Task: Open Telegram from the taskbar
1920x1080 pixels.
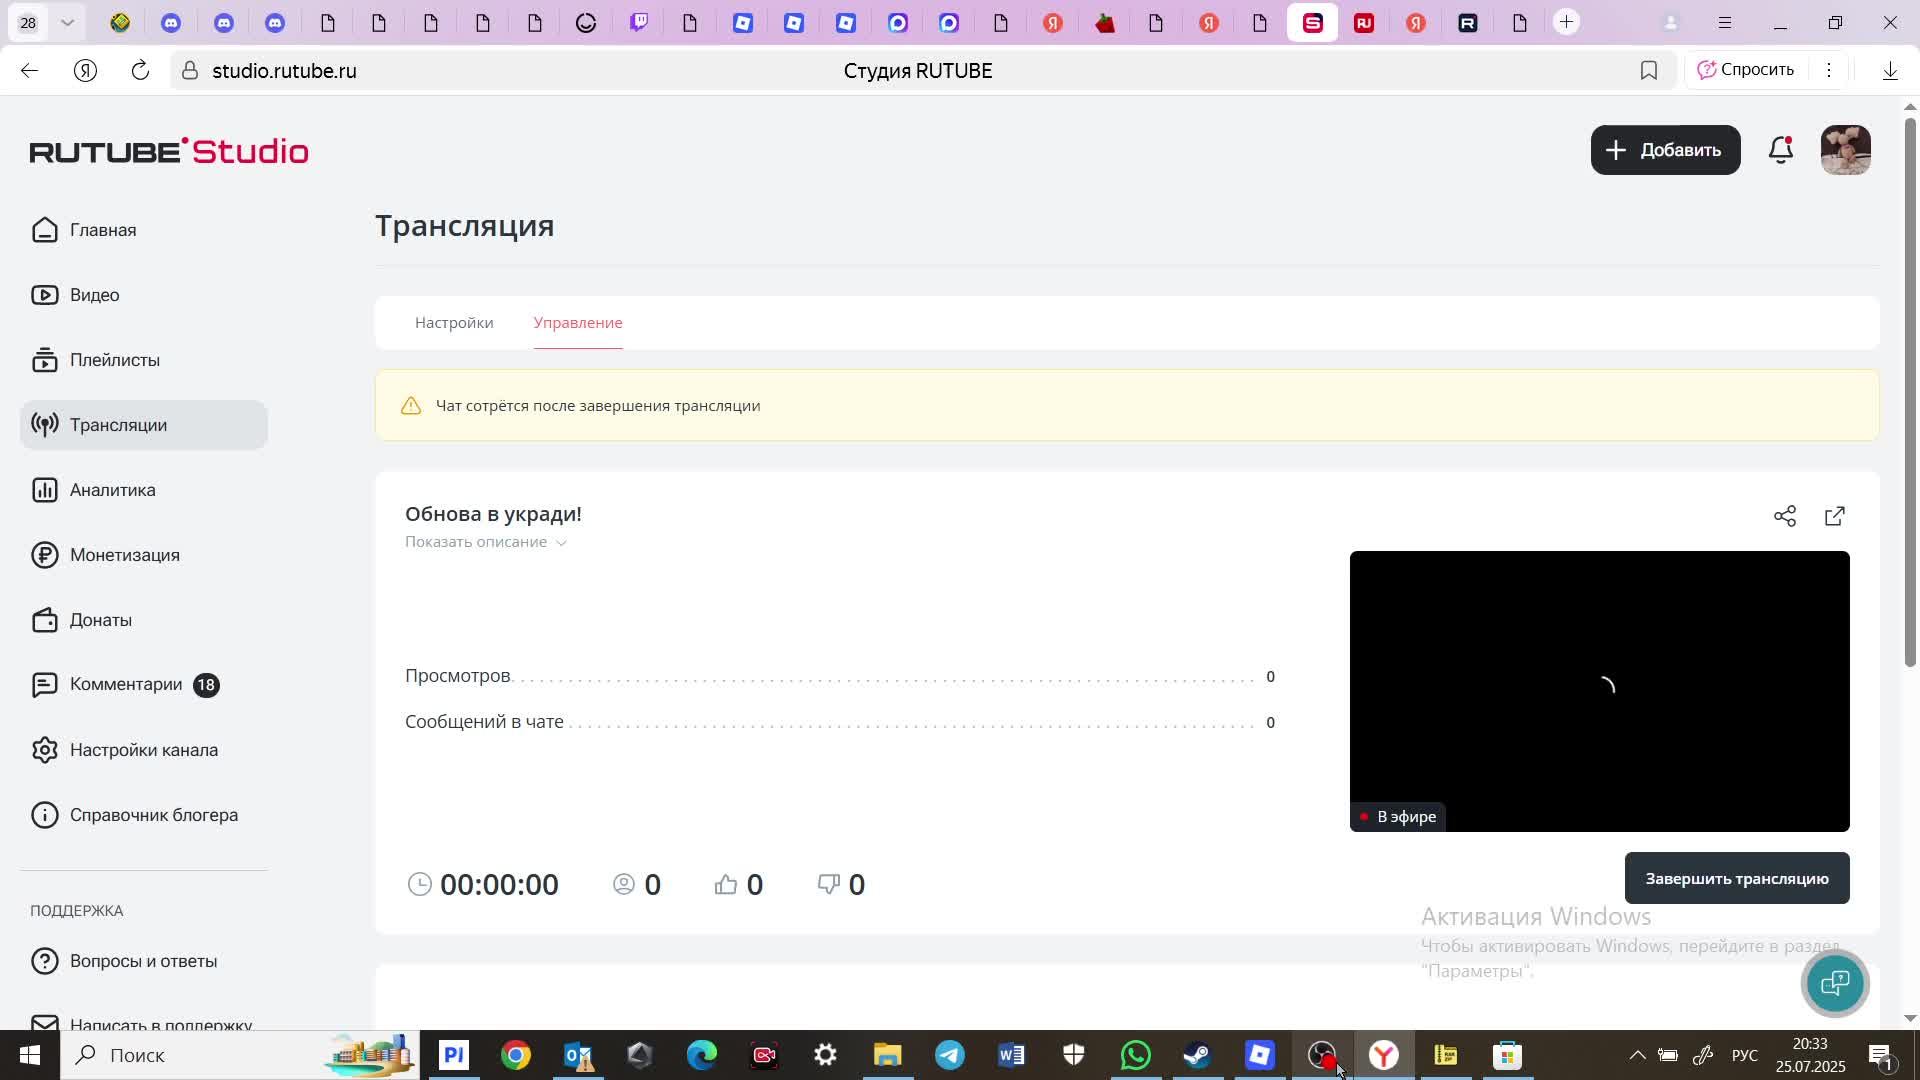Action: point(949,1054)
